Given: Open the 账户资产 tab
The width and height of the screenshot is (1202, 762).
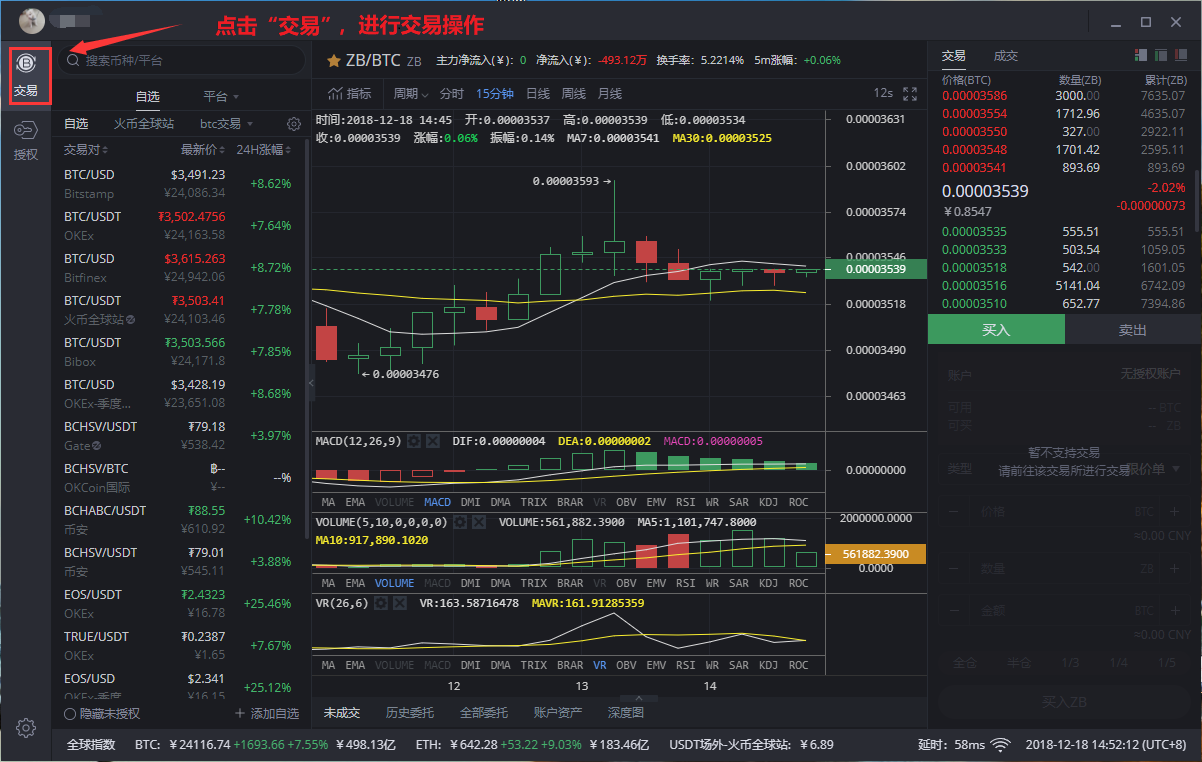Looking at the screenshot, I should point(558,713).
